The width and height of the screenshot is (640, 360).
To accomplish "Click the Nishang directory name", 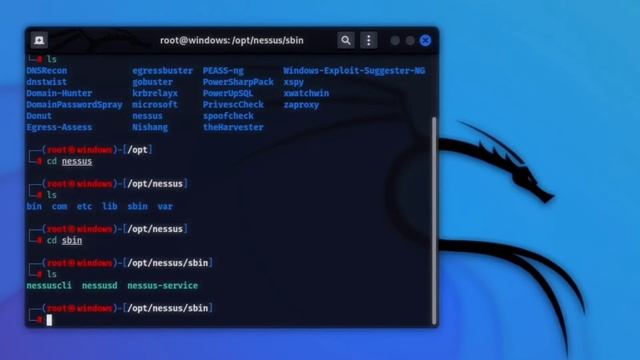I will point(150,127).
